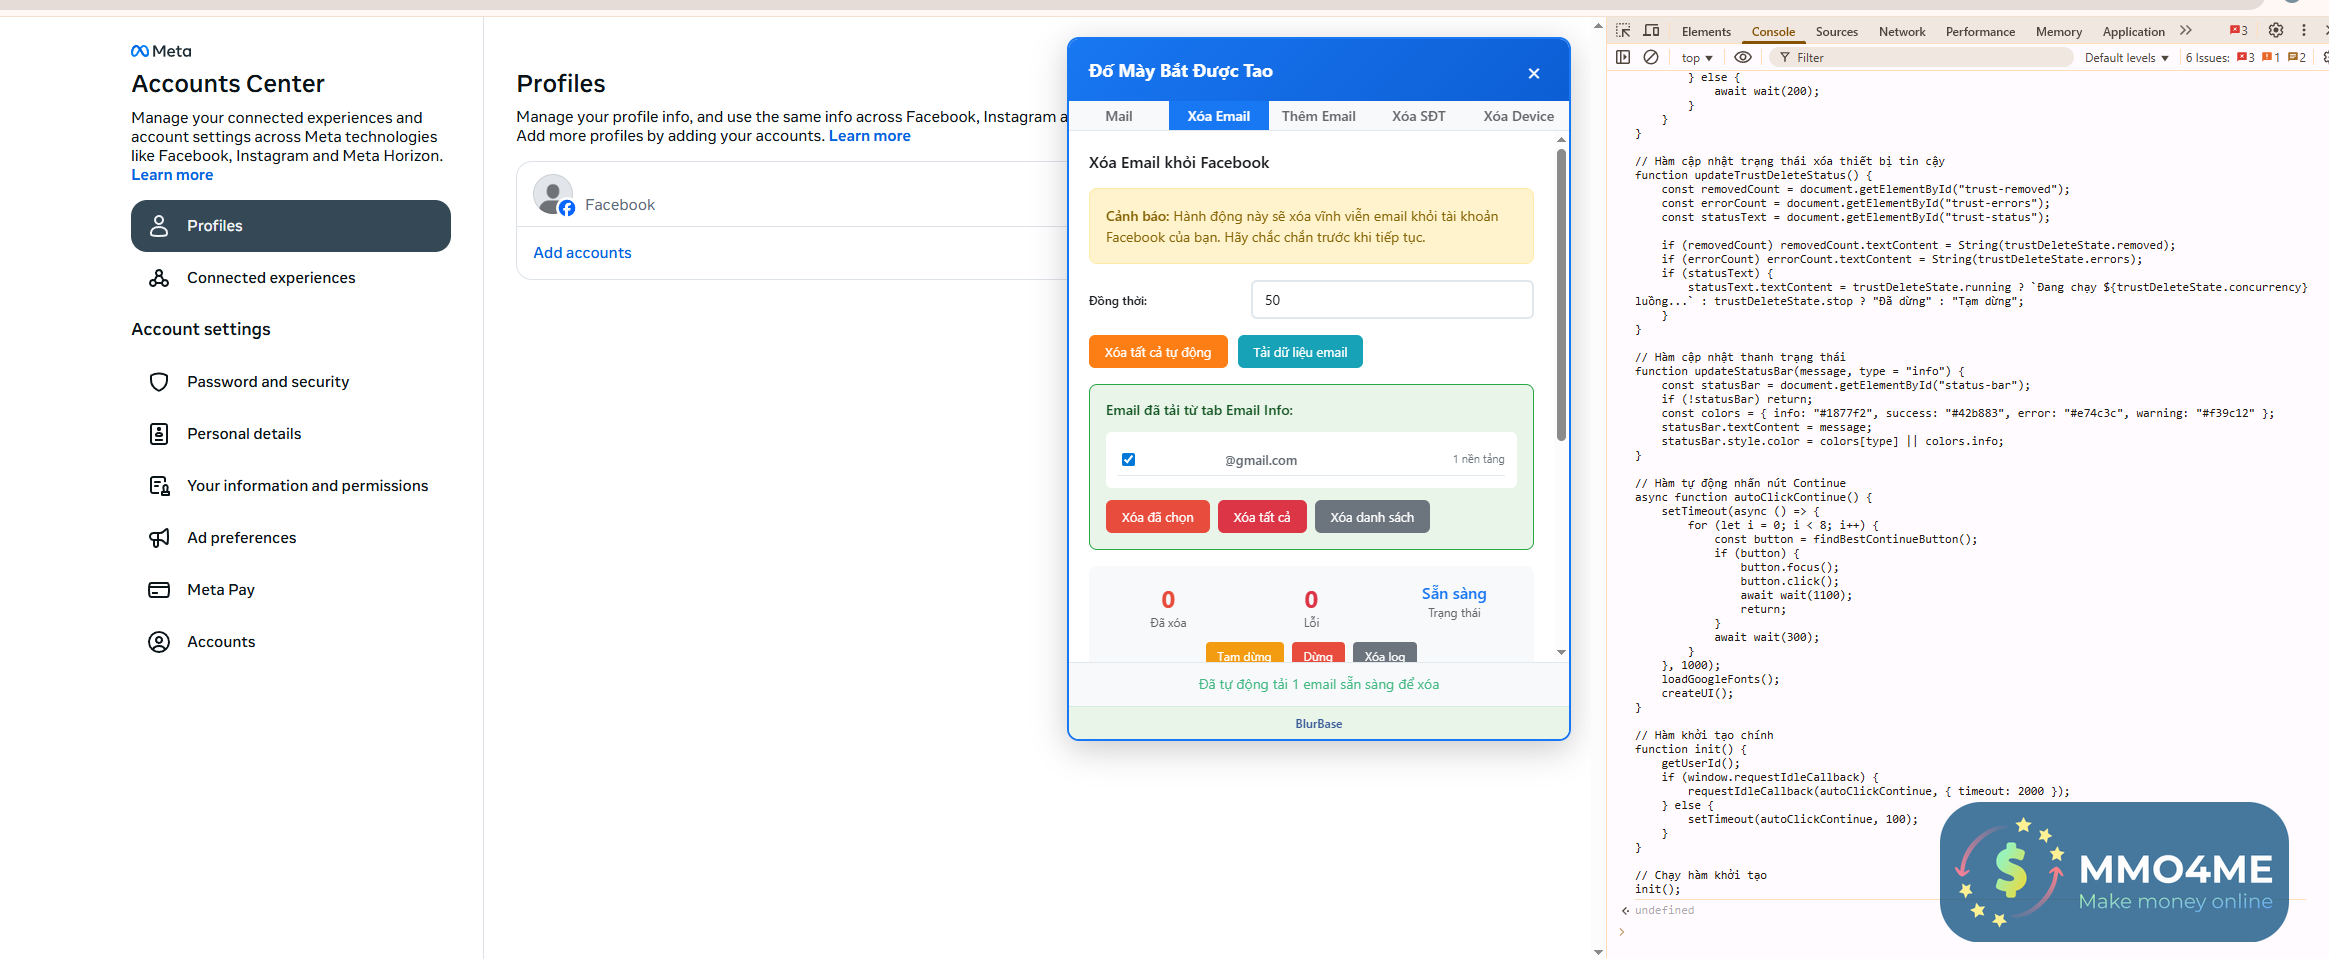Open the Memory tab in DevTools
2329x959 pixels.
click(x=2059, y=32)
